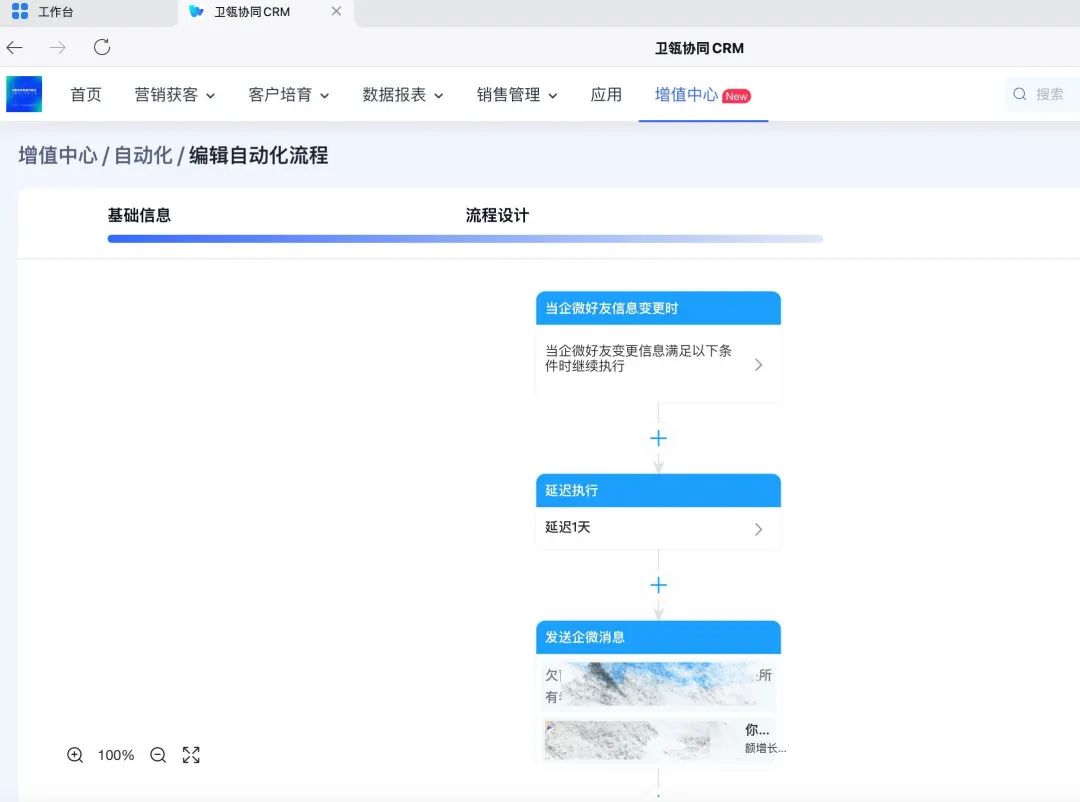
Task: Refresh the page with the reload icon
Action: pyautogui.click(x=102, y=46)
